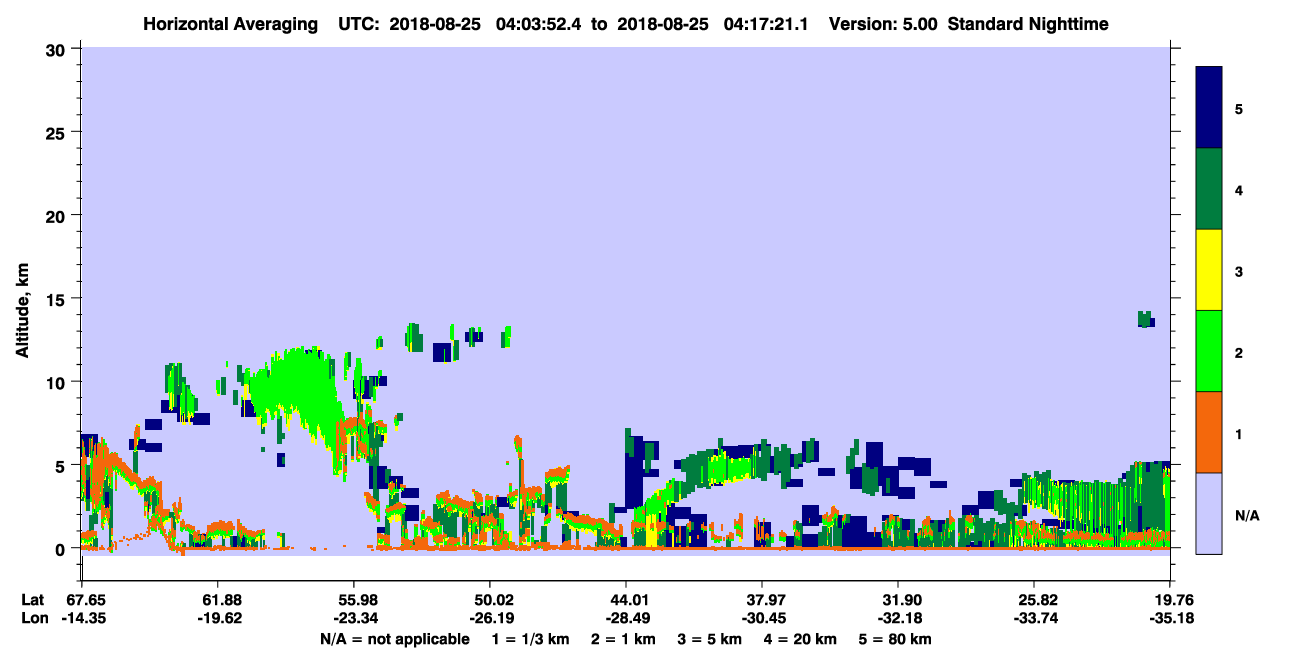This screenshot has height=667, width=1300.
Task: Click longitude value -33.74
Action: click(x=1034, y=618)
